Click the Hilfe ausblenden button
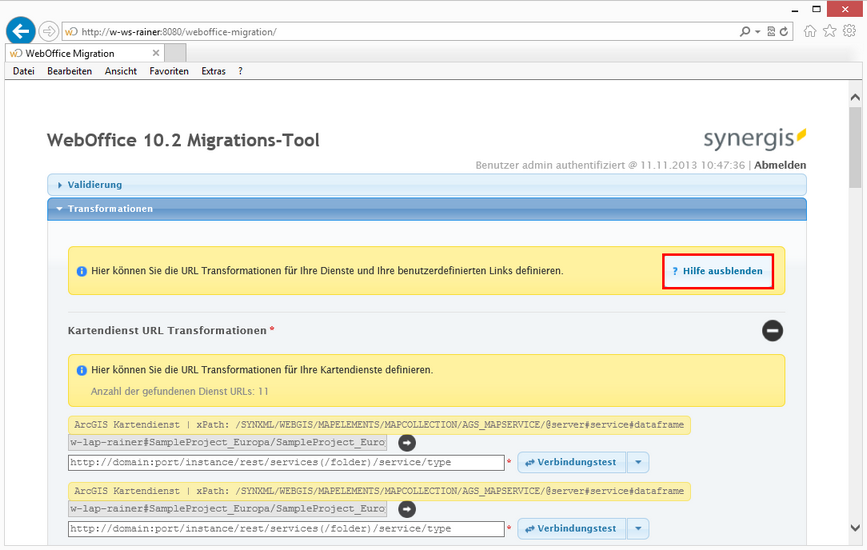The height and width of the screenshot is (550, 867). click(x=718, y=271)
